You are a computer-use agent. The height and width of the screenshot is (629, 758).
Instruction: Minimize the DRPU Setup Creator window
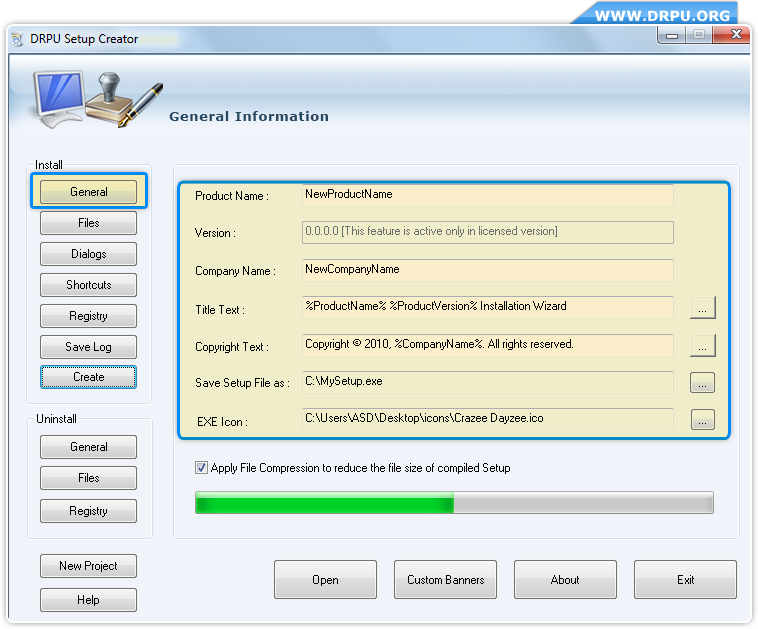(x=671, y=35)
